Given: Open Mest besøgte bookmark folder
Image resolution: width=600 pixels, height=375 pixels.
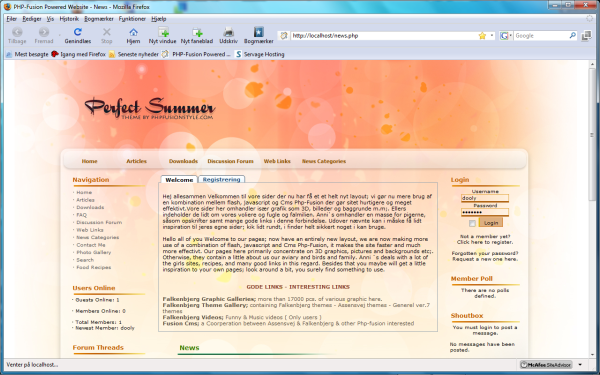Looking at the screenshot, I should [x=27, y=54].
